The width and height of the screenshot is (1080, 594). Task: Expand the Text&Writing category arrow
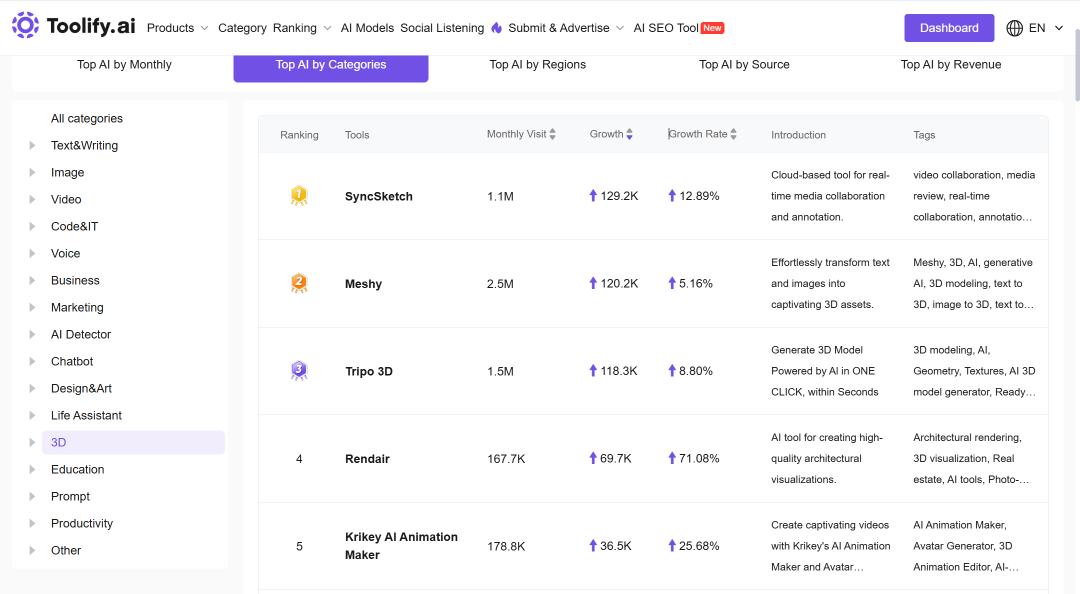(32, 145)
